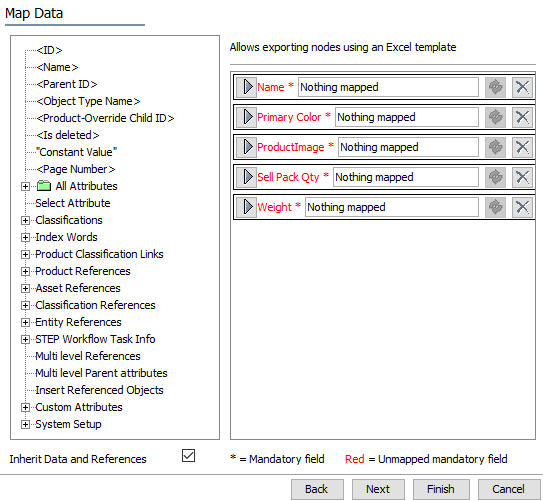The image size is (543, 501).
Task: Expand the STEP Workflow Task Info node
Action: [x=25, y=339]
